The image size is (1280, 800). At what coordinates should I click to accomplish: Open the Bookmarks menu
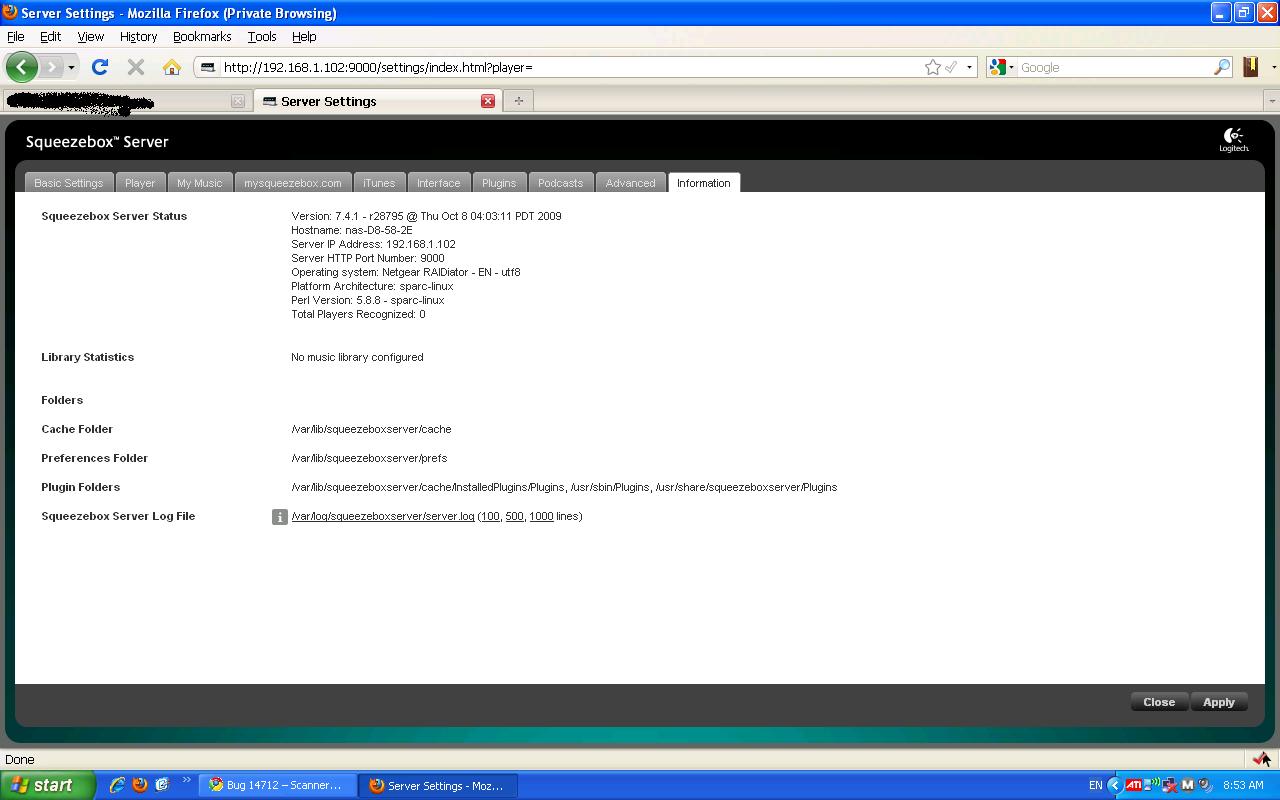point(202,36)
